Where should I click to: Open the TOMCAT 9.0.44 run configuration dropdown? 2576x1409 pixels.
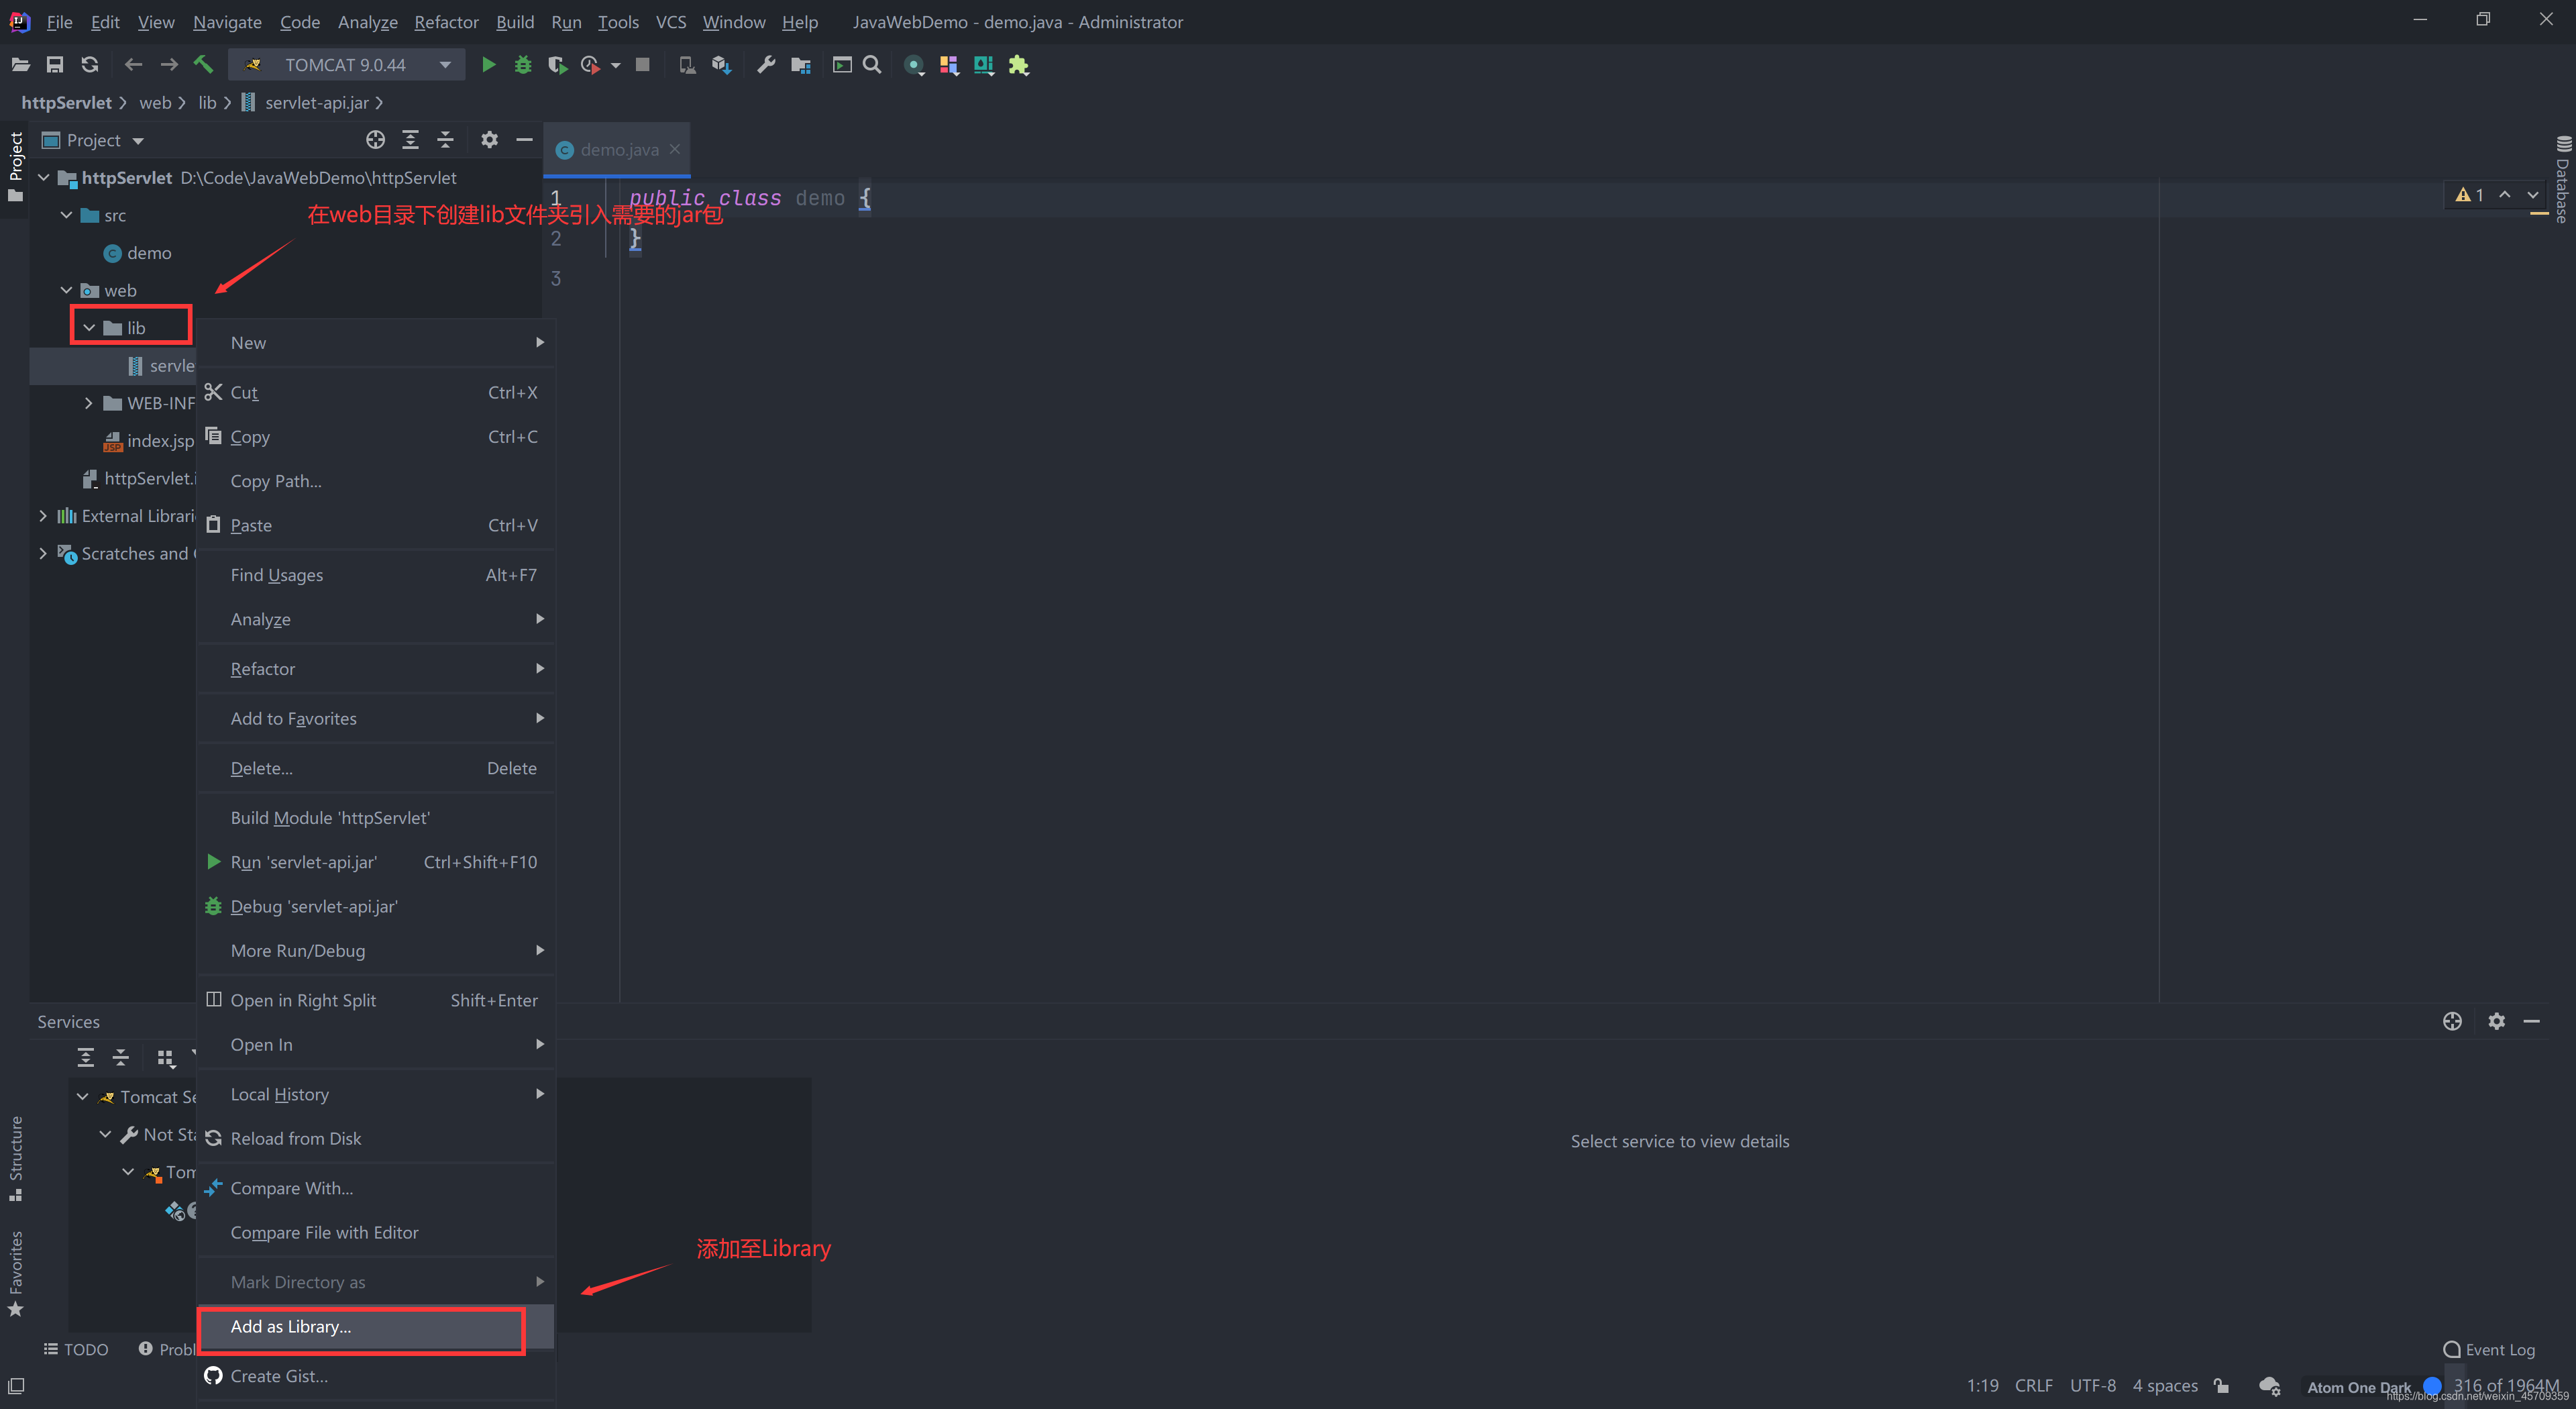346,65
